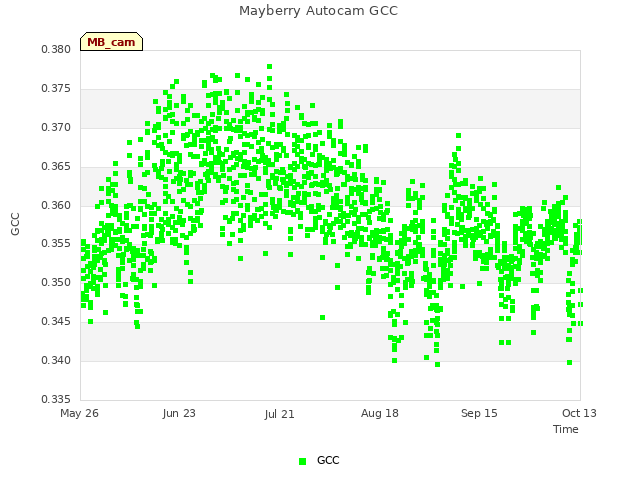
Task: Click the GCC legend label
Action: tap(328, 460)
